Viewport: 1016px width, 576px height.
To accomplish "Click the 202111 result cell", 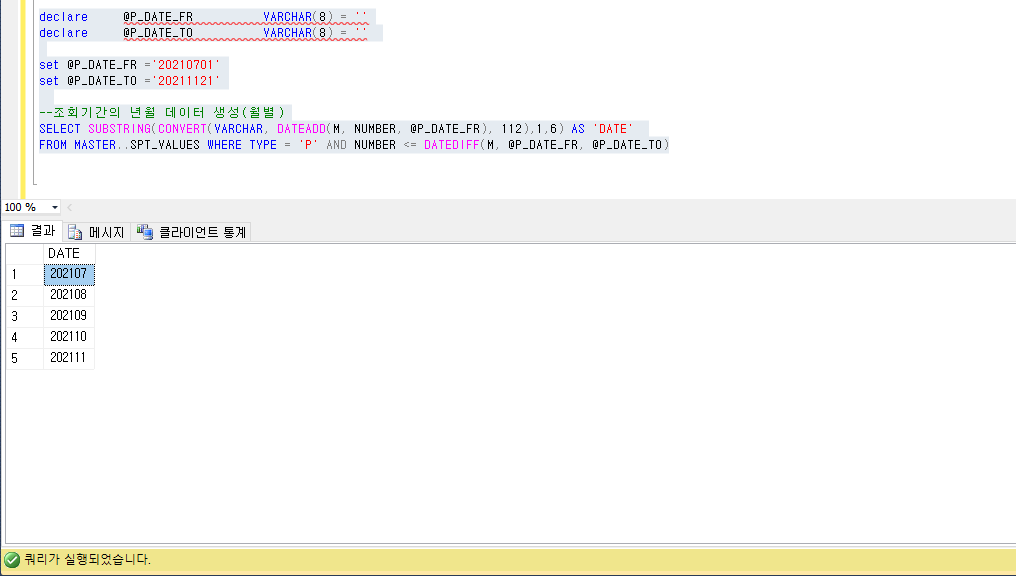I will click(x=68, y=358).
